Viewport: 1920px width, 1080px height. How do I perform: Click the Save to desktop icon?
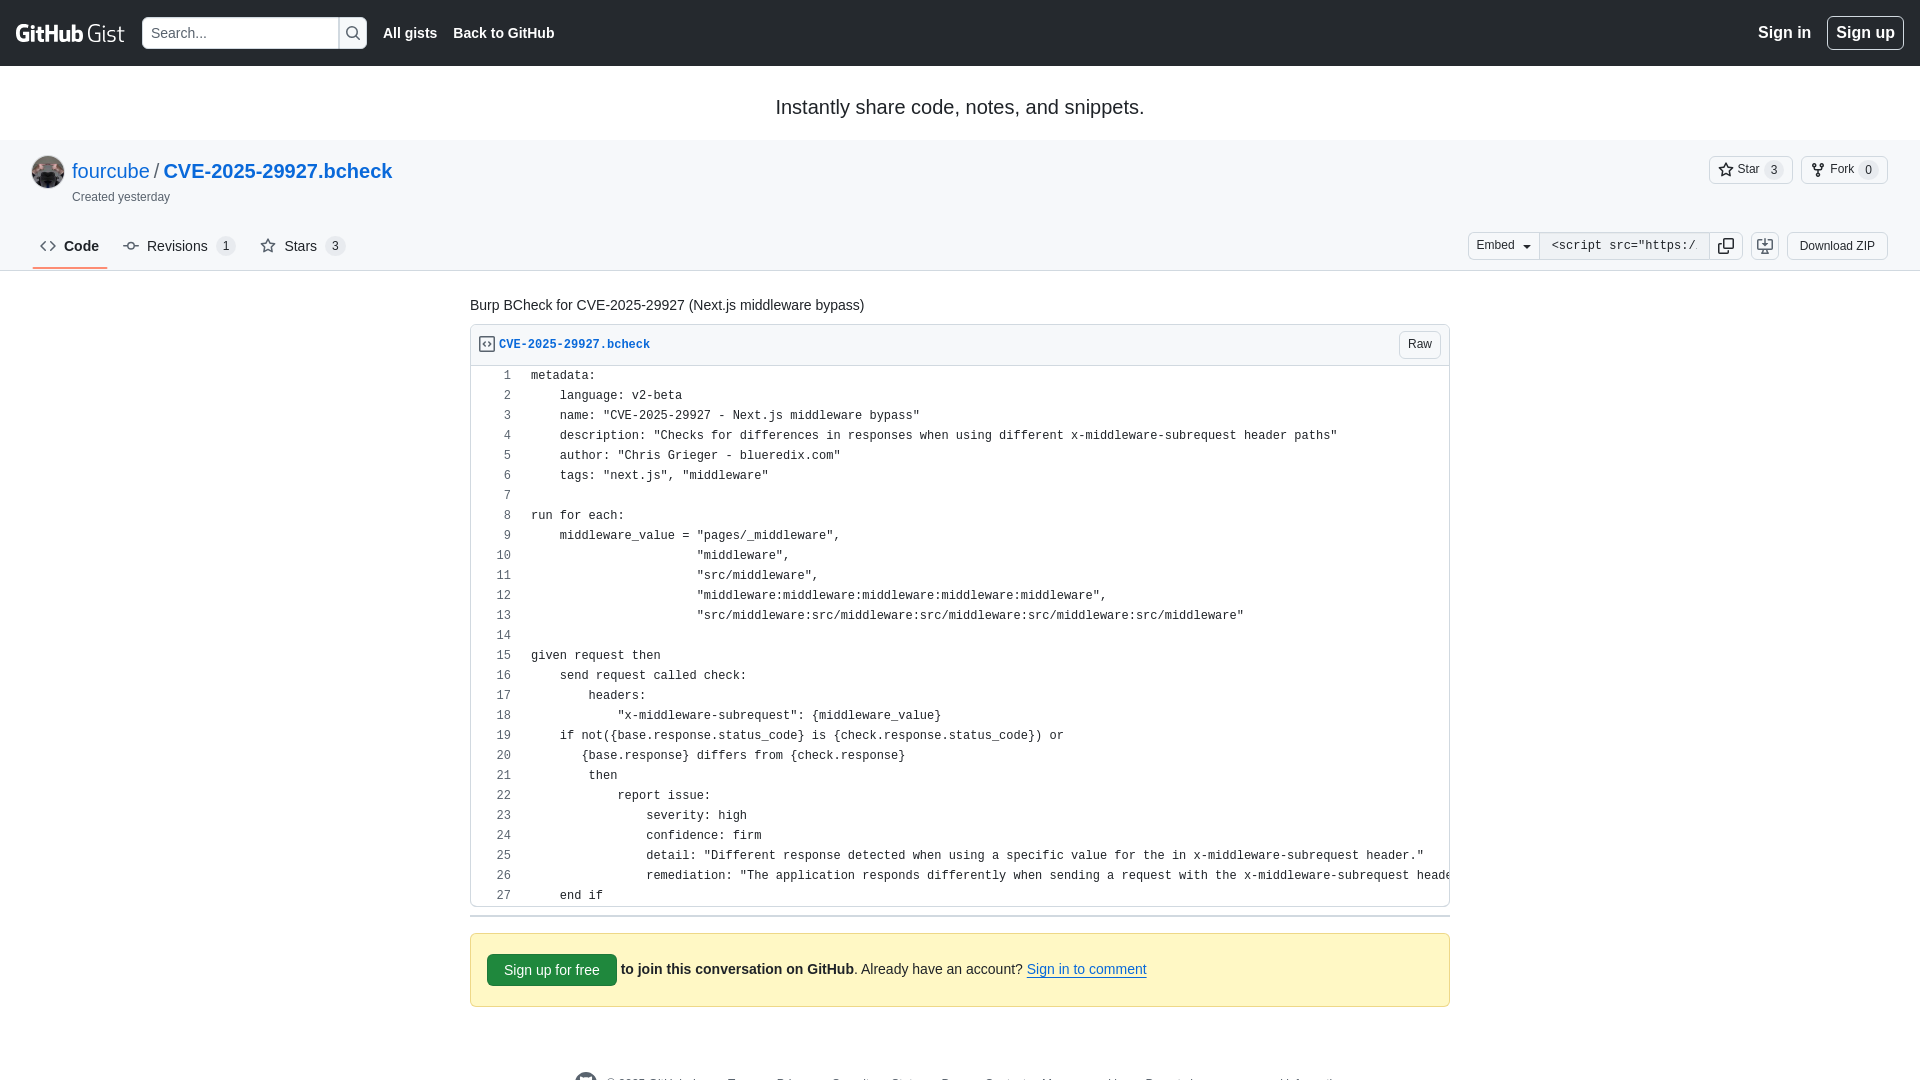[x=1765, y=246]
